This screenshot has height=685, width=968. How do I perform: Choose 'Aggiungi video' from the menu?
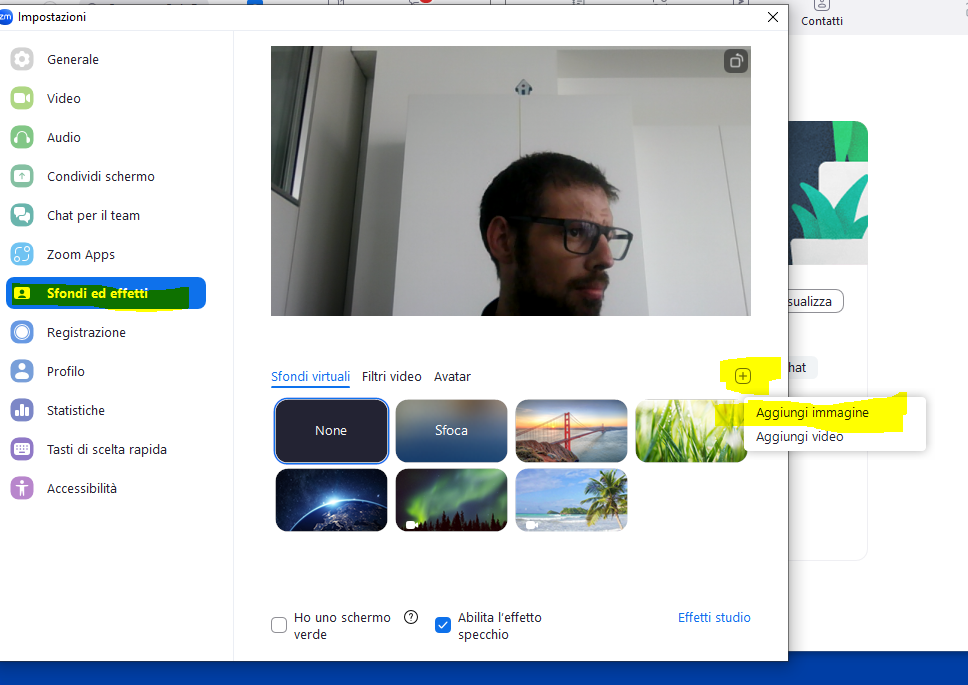(799, 436)
